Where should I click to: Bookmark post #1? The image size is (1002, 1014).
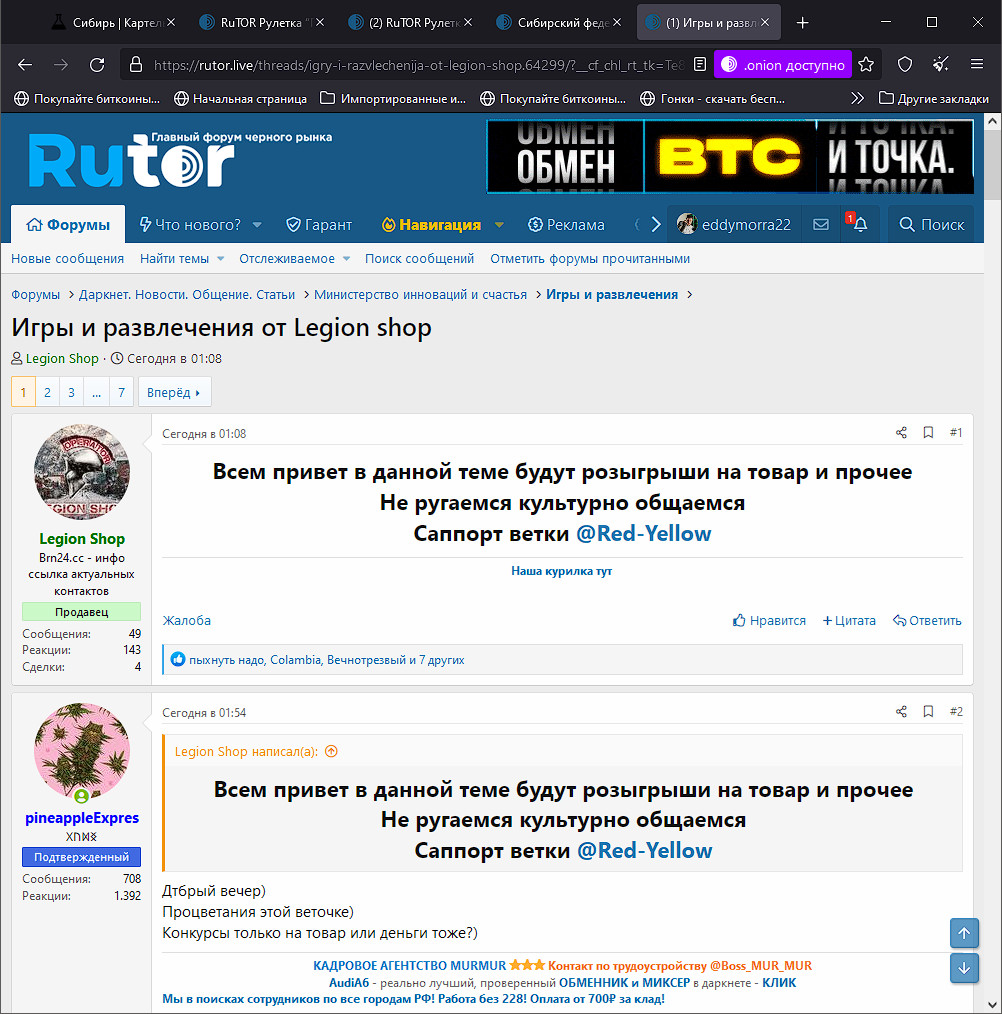pyautogui.click(x=928, y=433)
